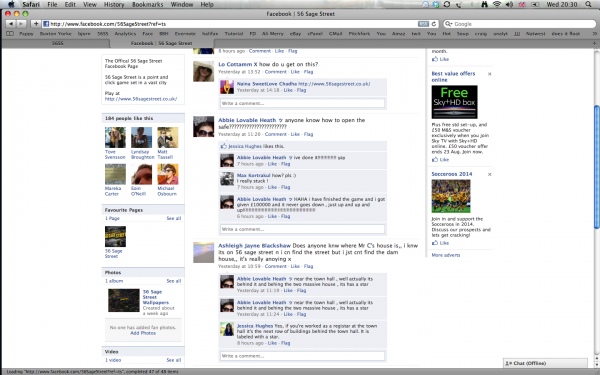This screenshot has height=375, width=600.
Task: Show more bookmarks overflow chevron
Action: pos(594,34)
